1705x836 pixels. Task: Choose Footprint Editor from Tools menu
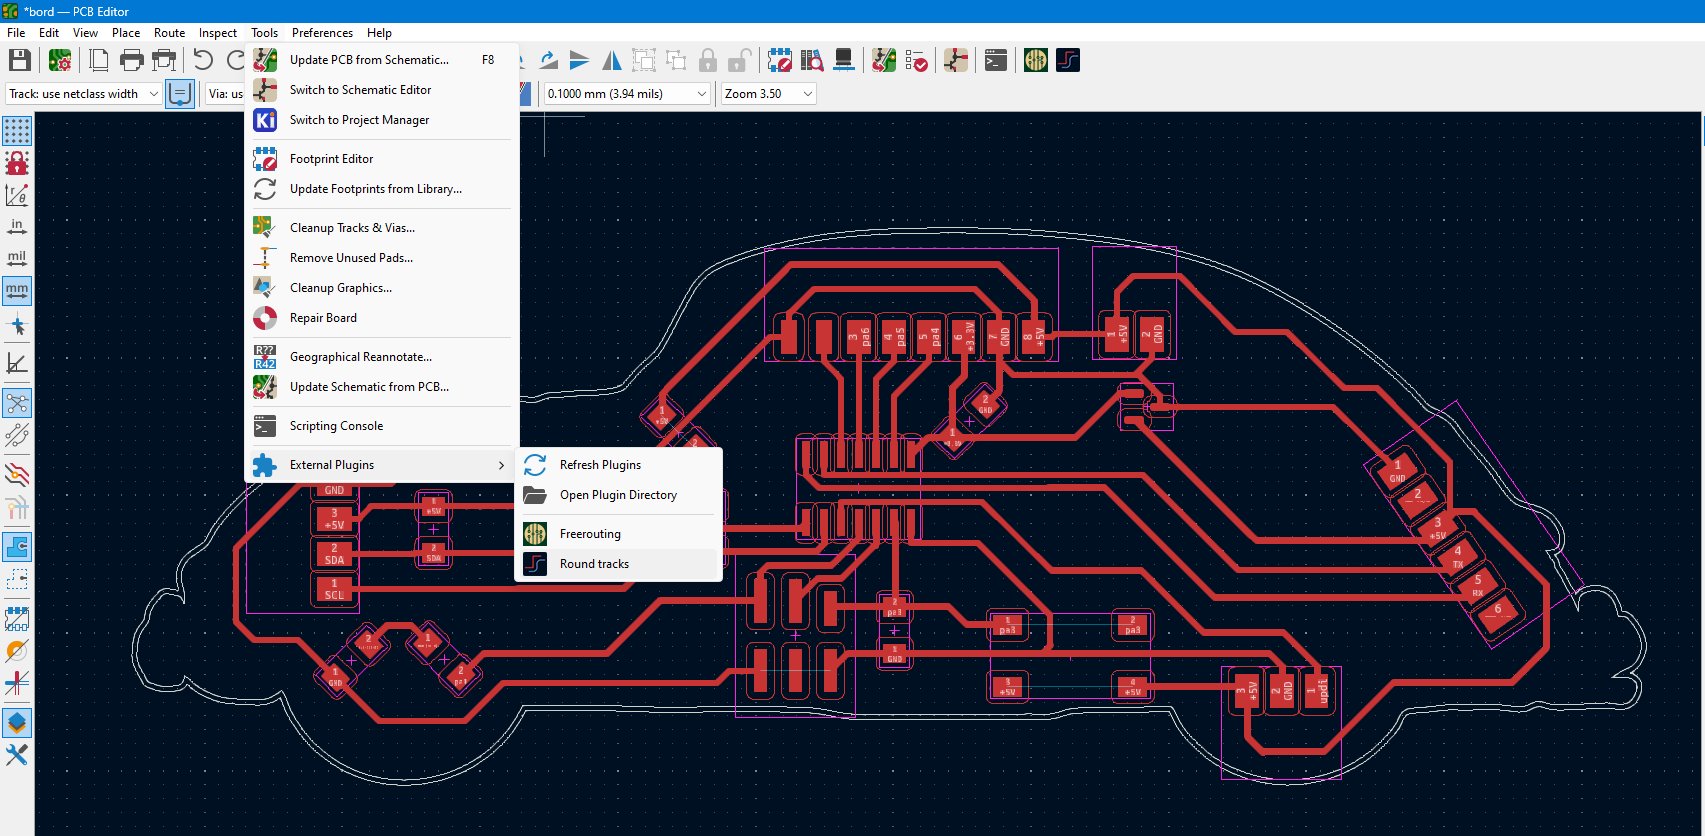coord(382,159)
